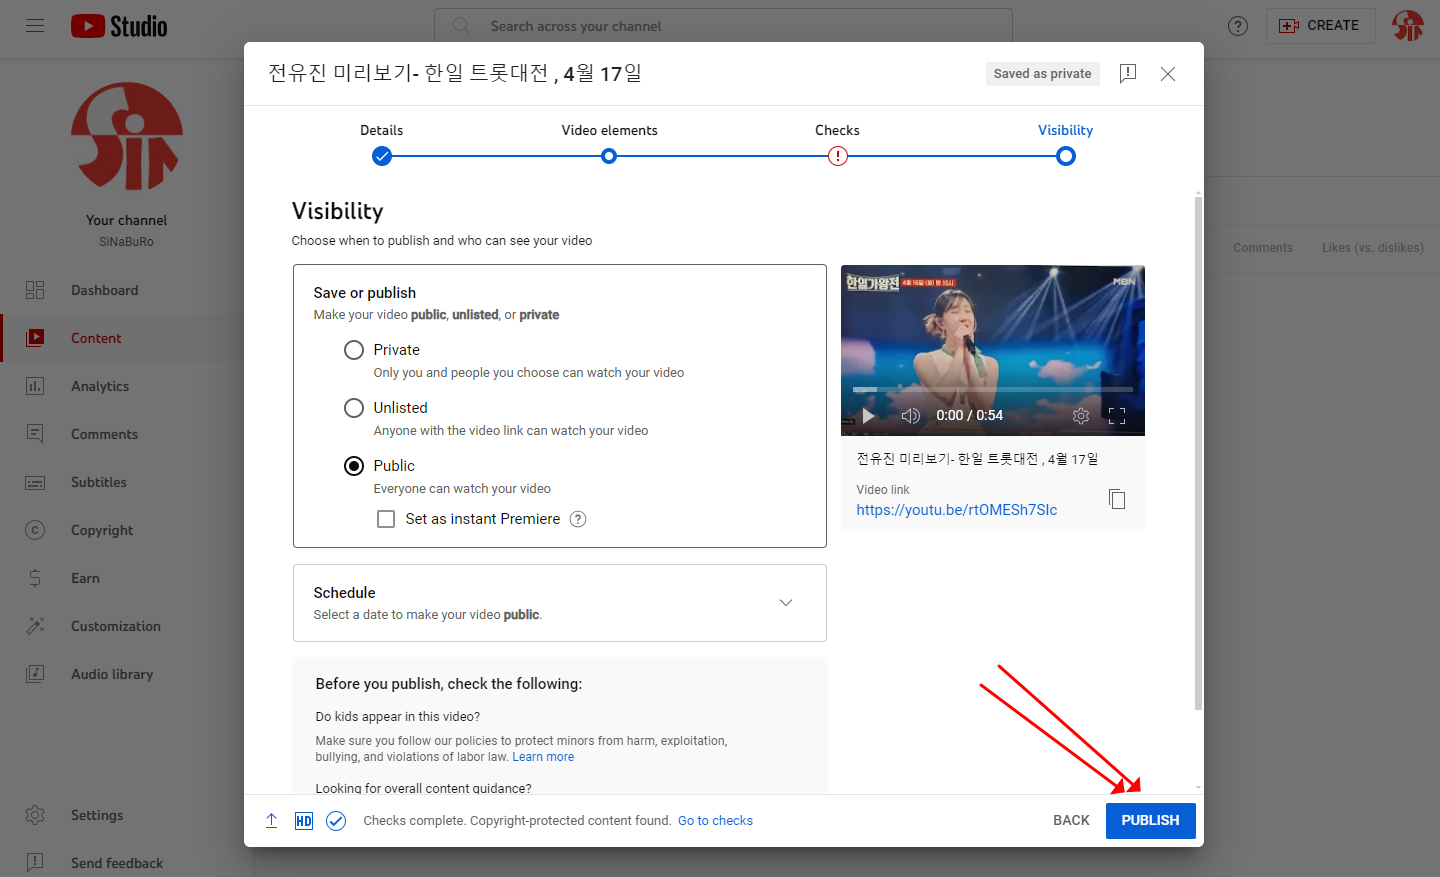Select the Private visibility option

coord(354,350)
